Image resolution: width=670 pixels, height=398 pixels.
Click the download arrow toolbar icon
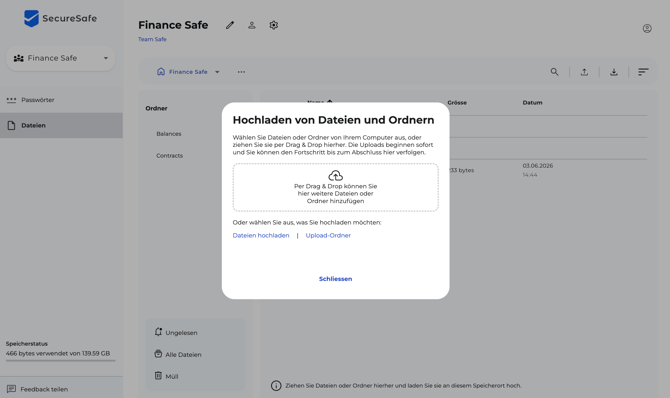point(614,72)
